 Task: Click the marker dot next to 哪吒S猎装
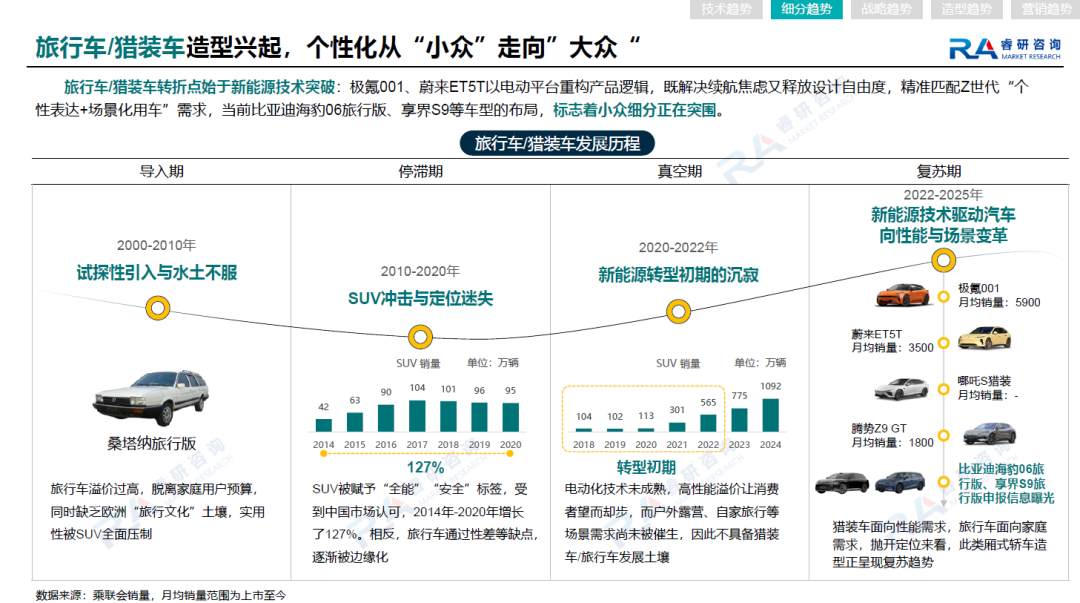tap(944, 389)
